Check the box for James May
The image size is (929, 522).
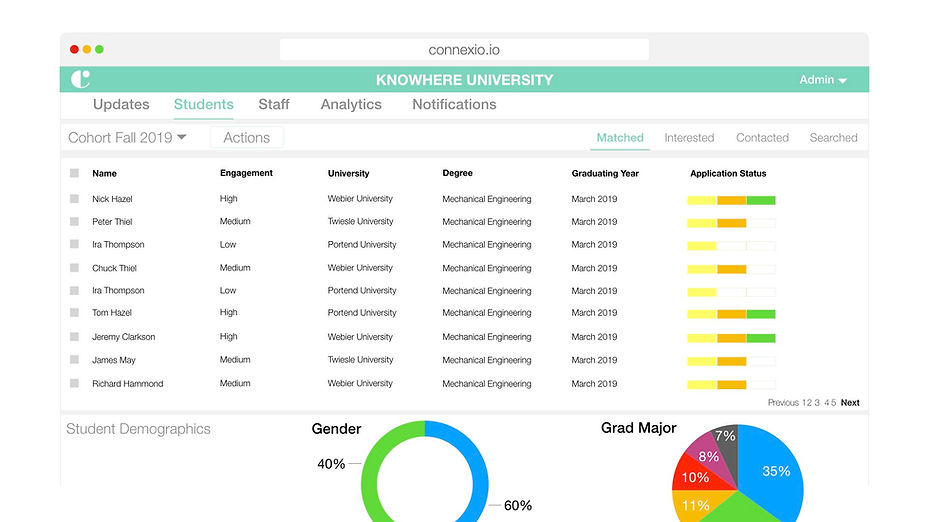pos(74,360)
